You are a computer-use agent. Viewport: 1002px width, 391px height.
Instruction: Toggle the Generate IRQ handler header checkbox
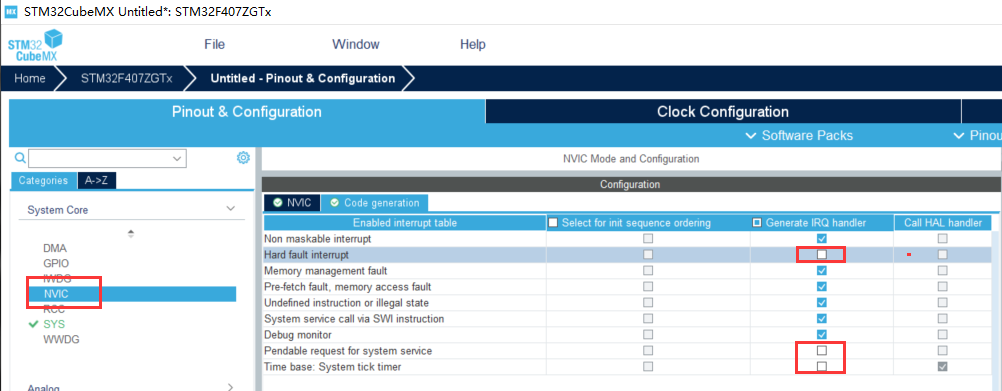(x=757, y=222)
